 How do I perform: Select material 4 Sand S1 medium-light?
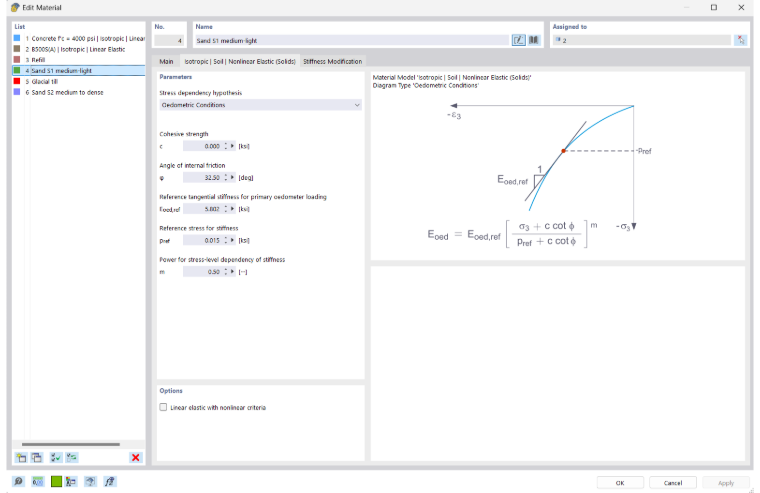(x=79, y=71)
